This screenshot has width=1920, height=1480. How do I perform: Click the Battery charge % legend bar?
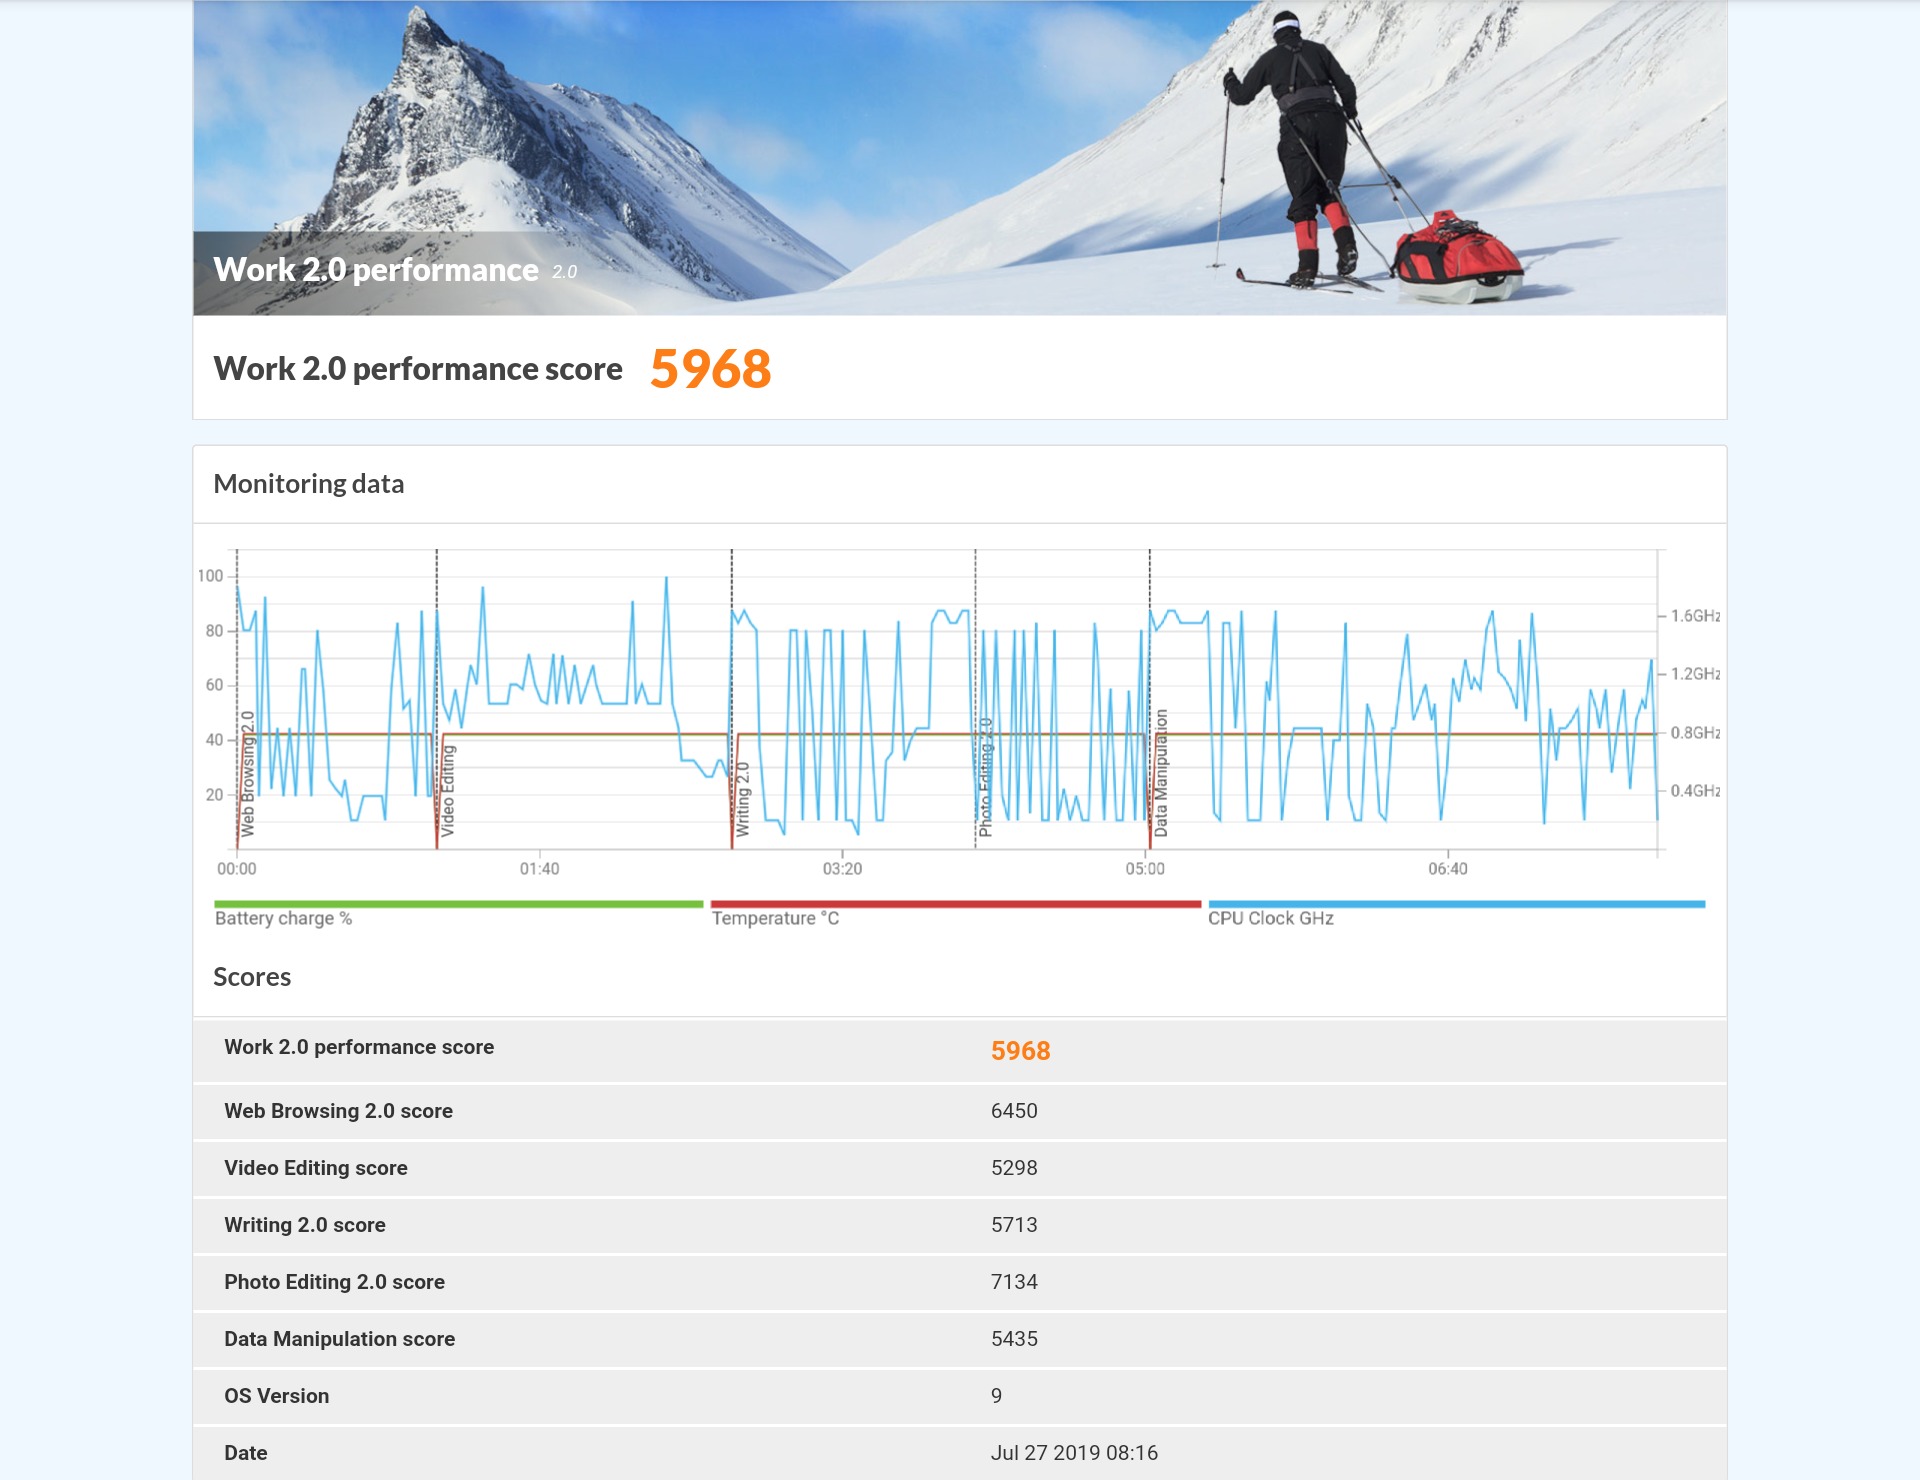pyautogui.click(x=459, y=904)
